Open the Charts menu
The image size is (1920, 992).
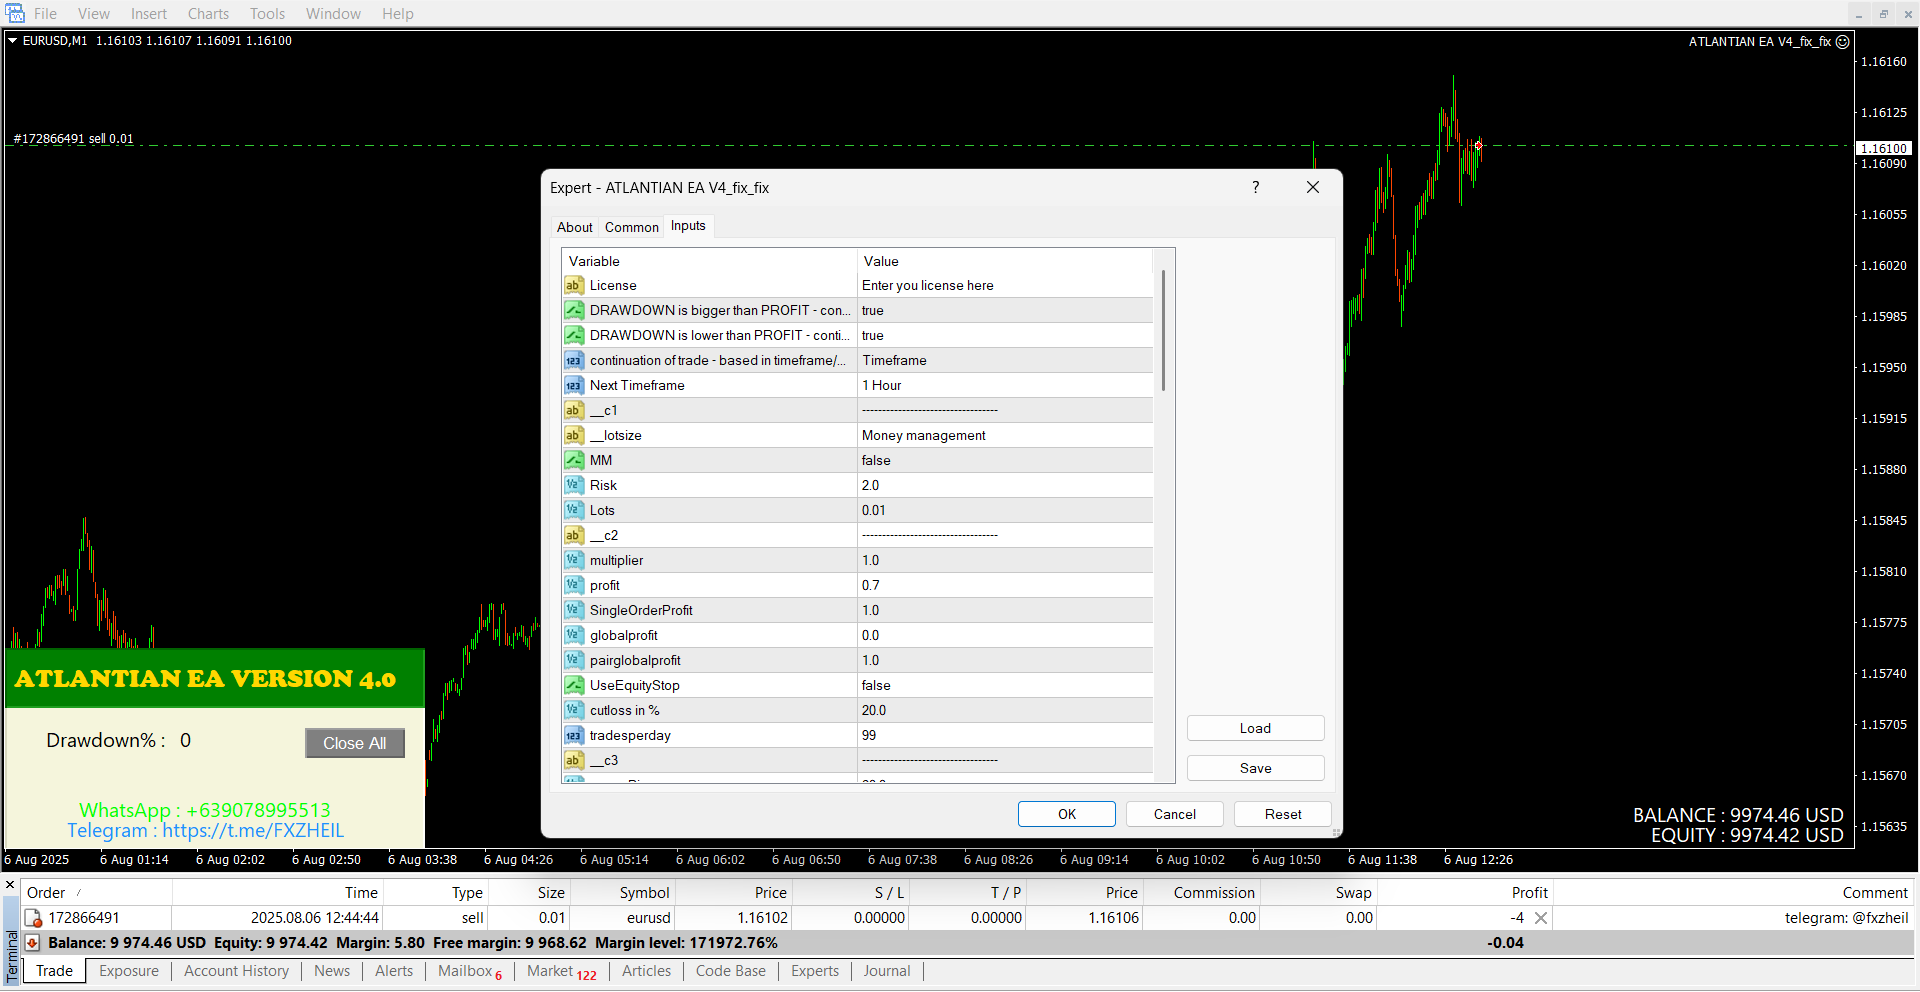[x=208, y=14]
